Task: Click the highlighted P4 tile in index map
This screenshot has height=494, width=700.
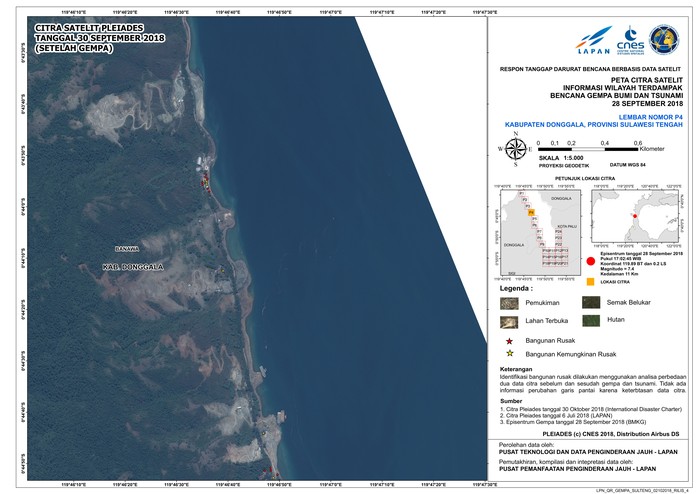Action: click(531, 213)
